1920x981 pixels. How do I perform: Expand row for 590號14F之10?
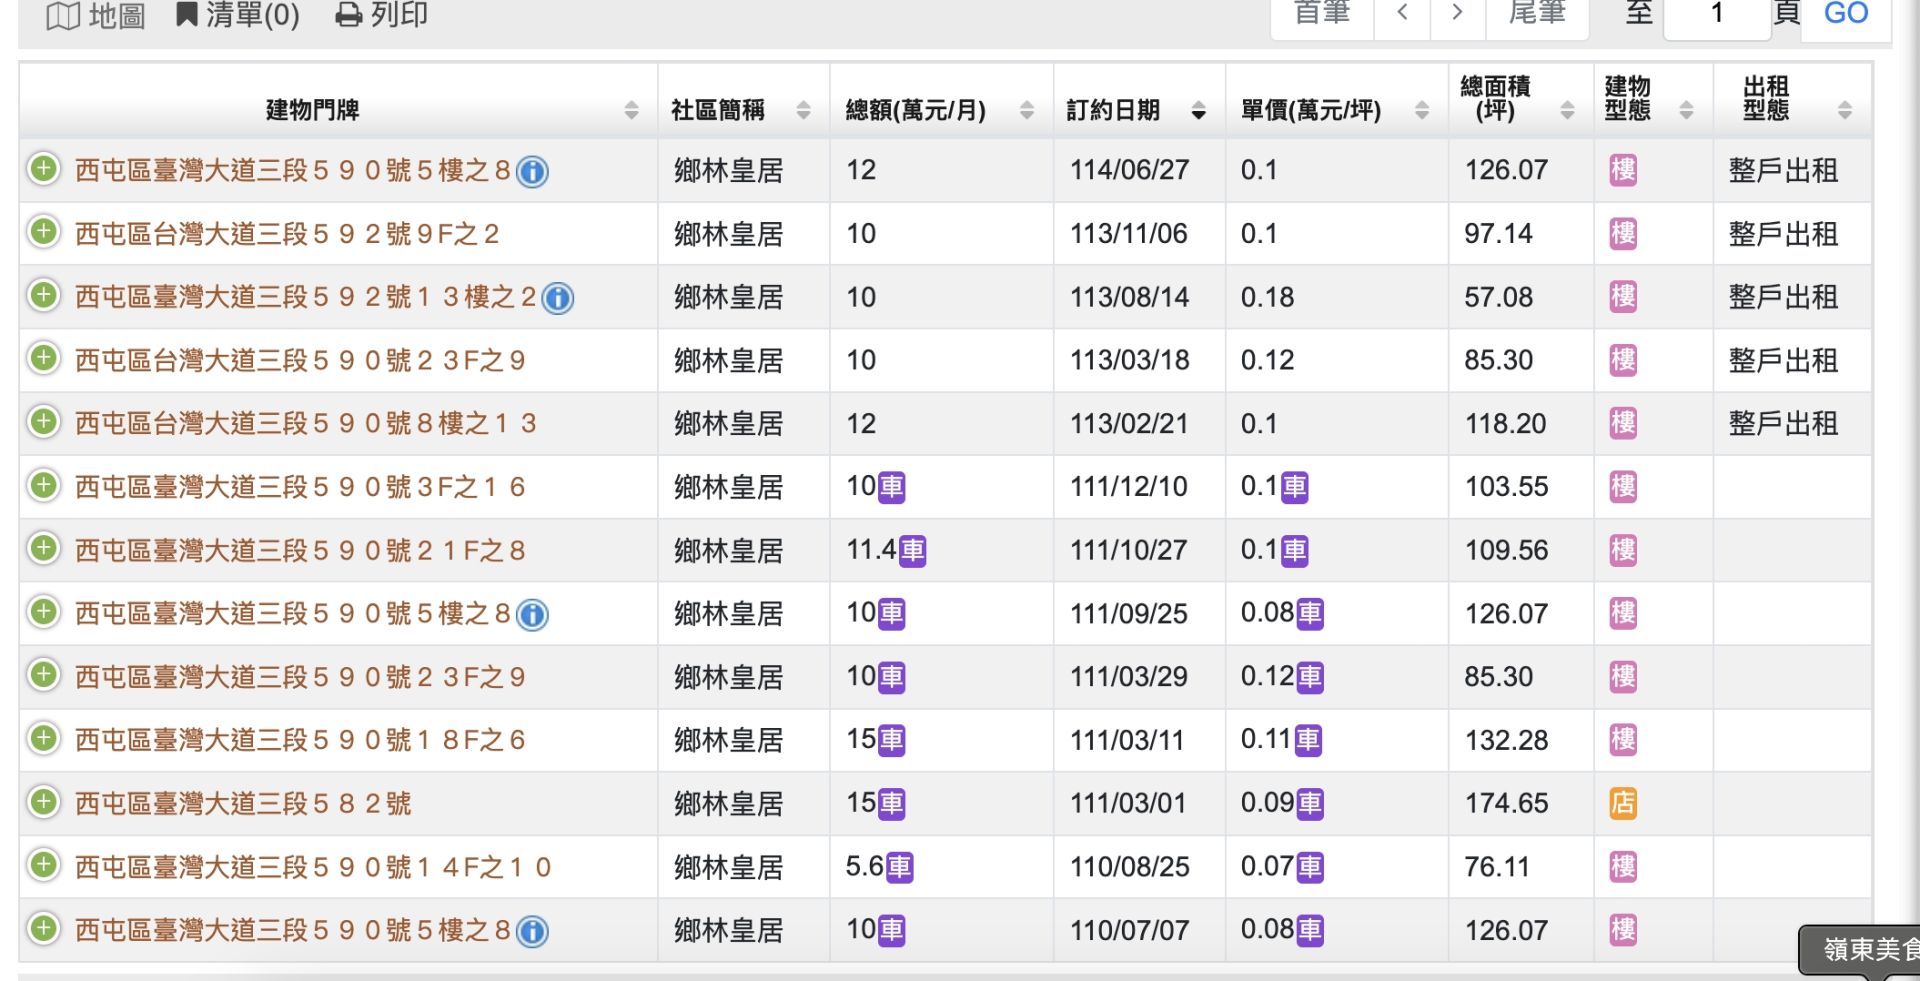(x=43, y=865)
